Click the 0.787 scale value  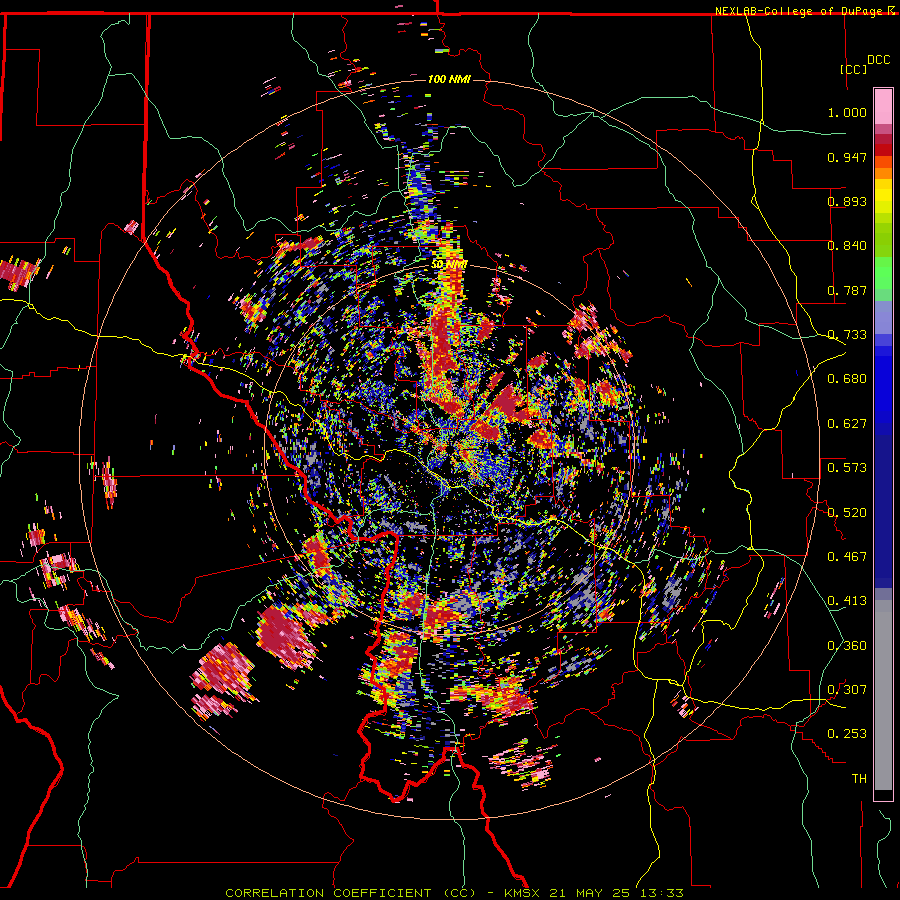click(847, 290)
